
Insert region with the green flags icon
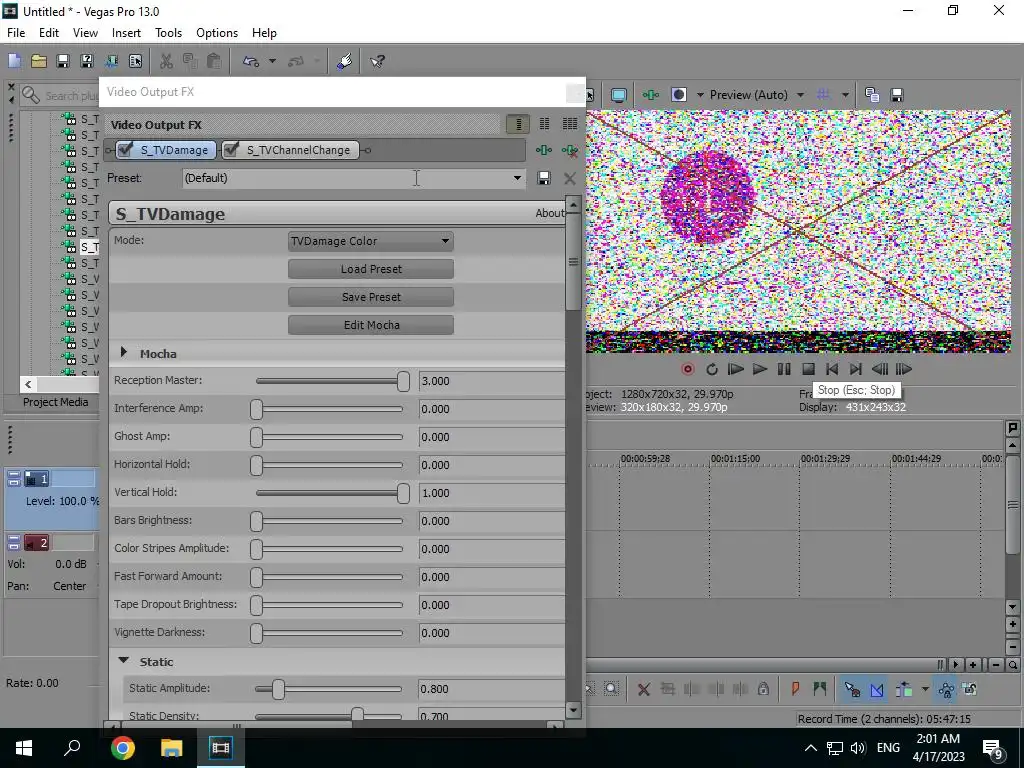click(820, 689)
